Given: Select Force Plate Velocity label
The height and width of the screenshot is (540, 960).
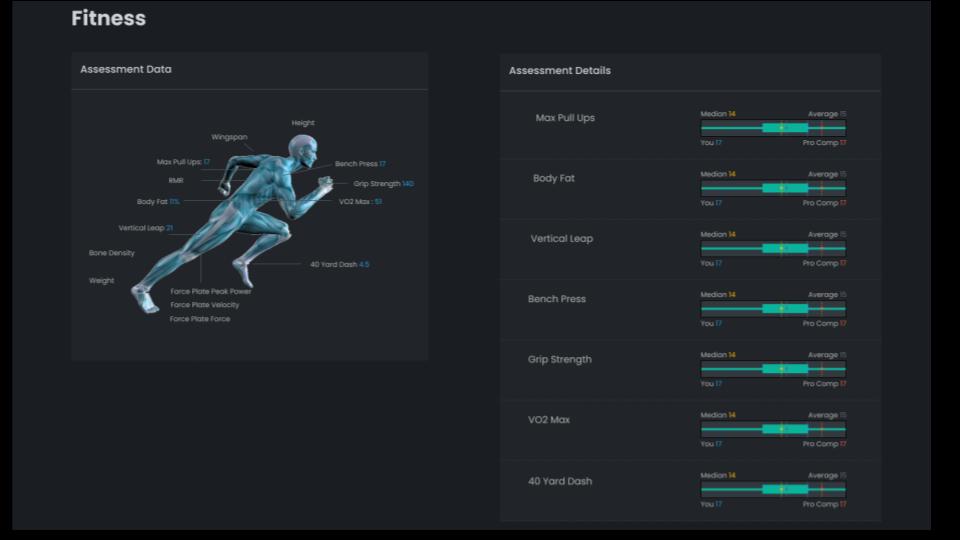Looking at the screenshot, I should pos(205,305).
